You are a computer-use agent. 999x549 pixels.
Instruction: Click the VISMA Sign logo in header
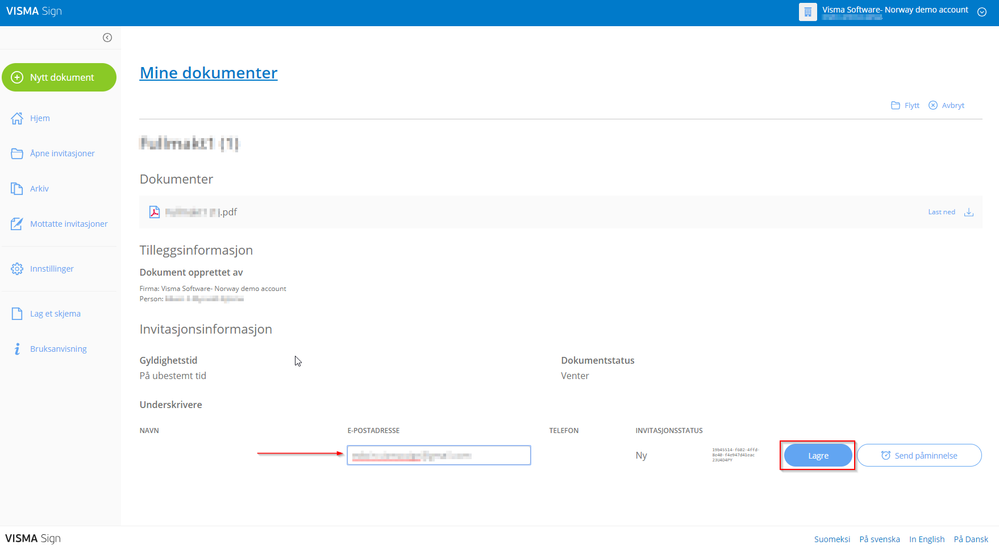click(x=34, y=11)
